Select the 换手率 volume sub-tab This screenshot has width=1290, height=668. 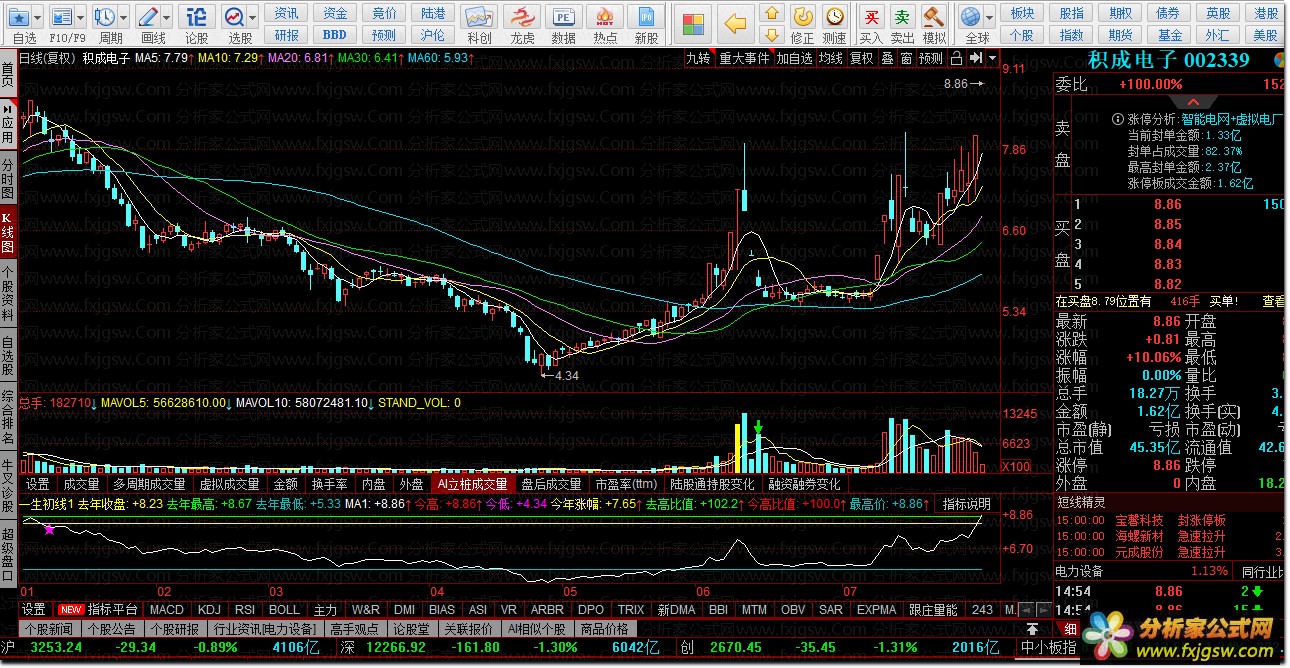329,484
